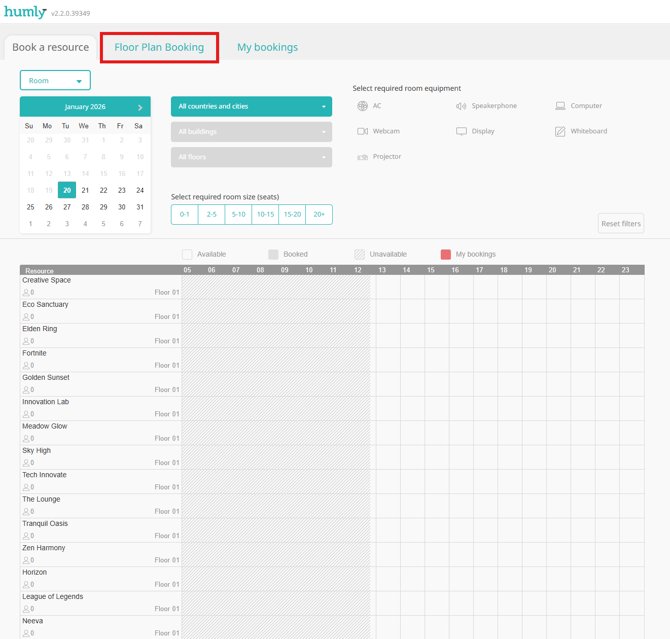Open the Floor Plan Booking tab

(x=159, y=47)
